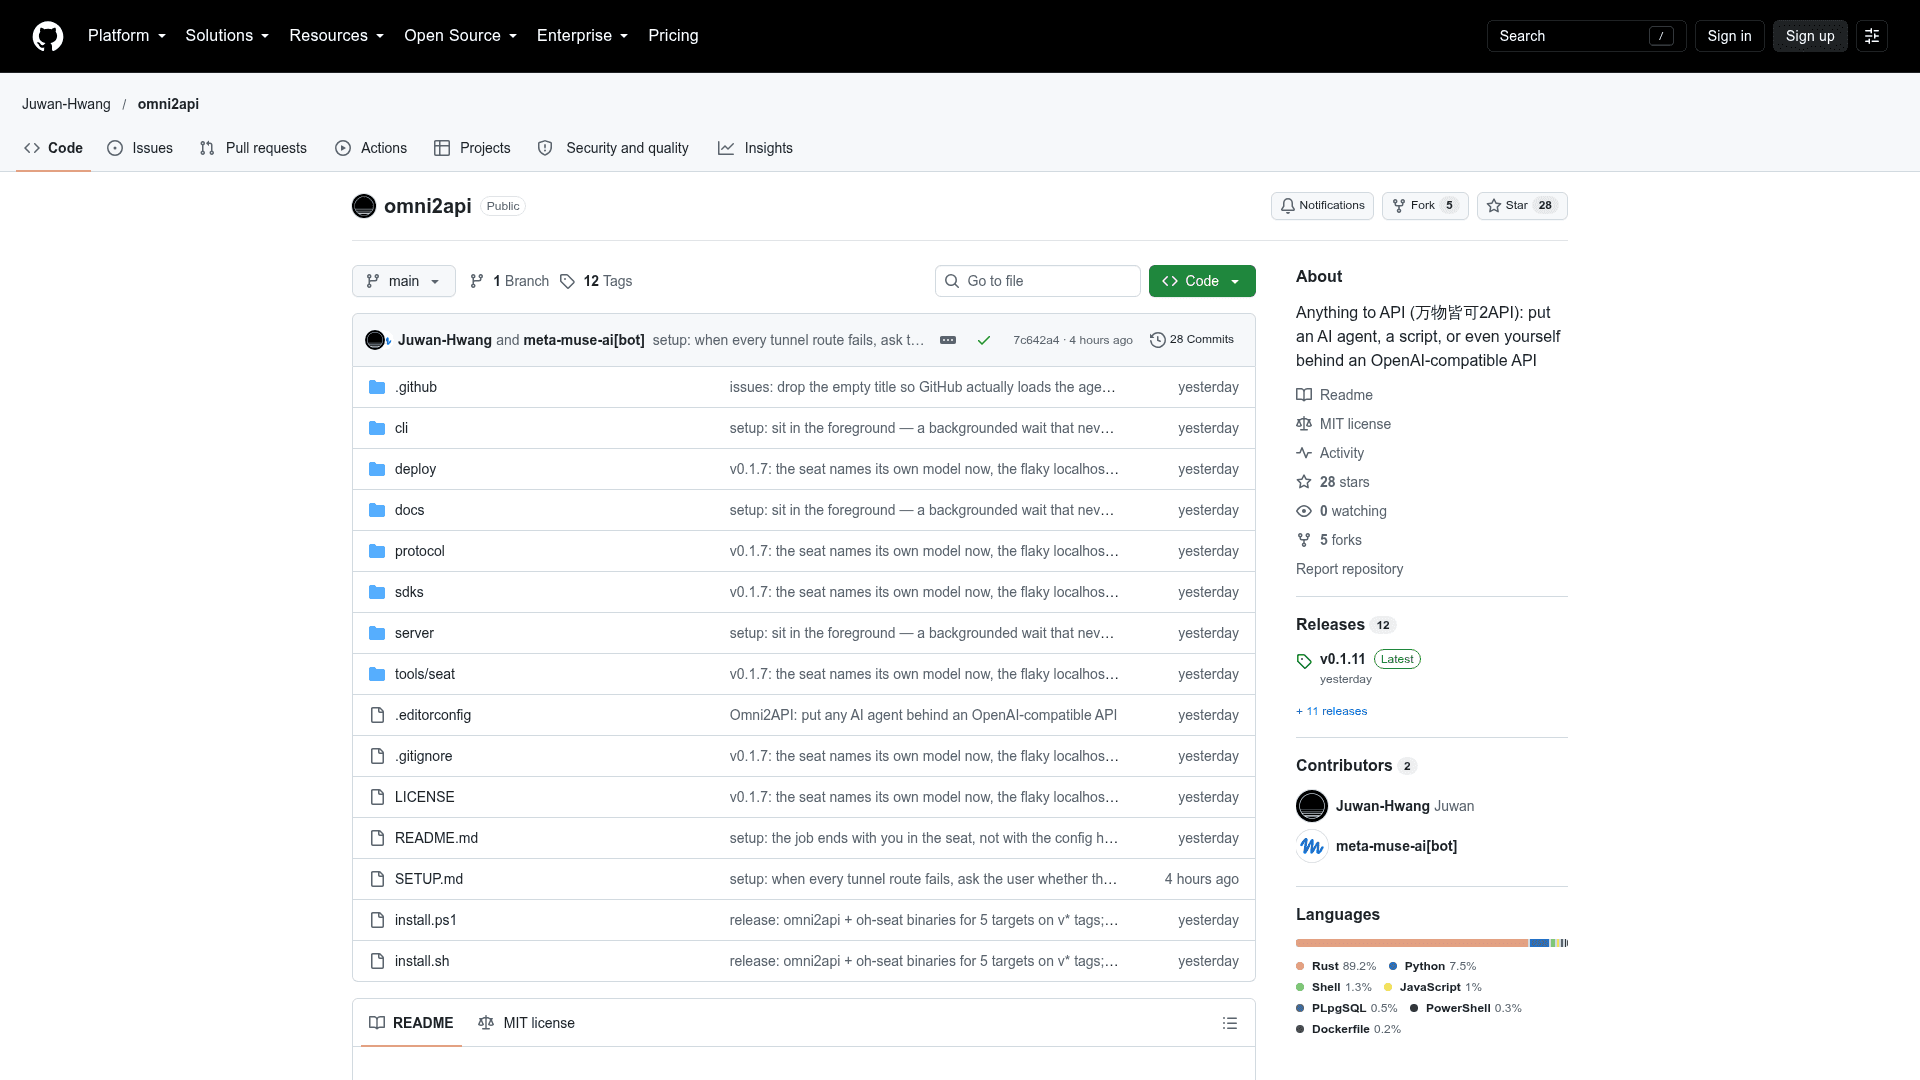Screen dimensions: 1920x1080
Task: Open the README outline icon
Action: click(1230, 1023)
